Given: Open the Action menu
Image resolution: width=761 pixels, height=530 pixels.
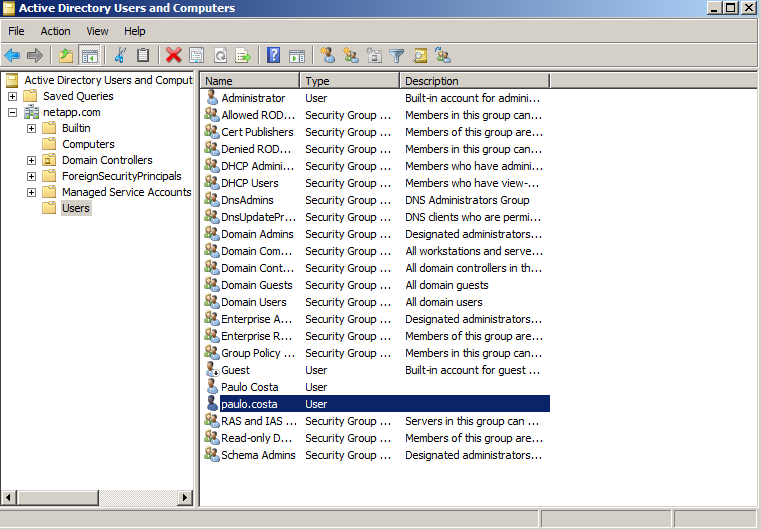Looking at the screenshot, I should pyautogui.click(x=55, y=31).
